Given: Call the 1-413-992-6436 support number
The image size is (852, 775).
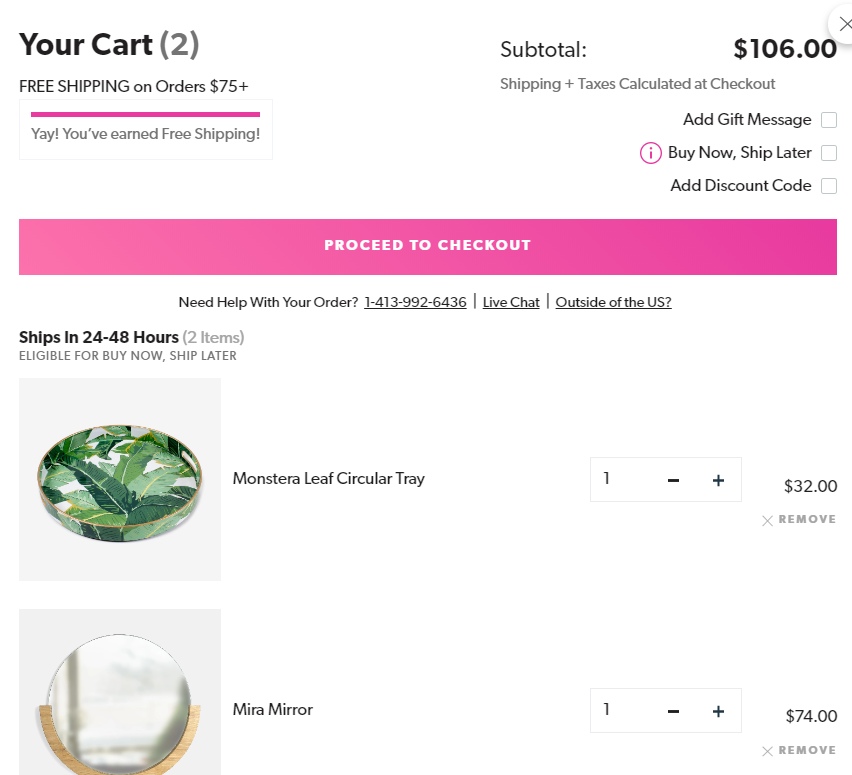Looking at the screenshot, I should click(x=415, y=301).
